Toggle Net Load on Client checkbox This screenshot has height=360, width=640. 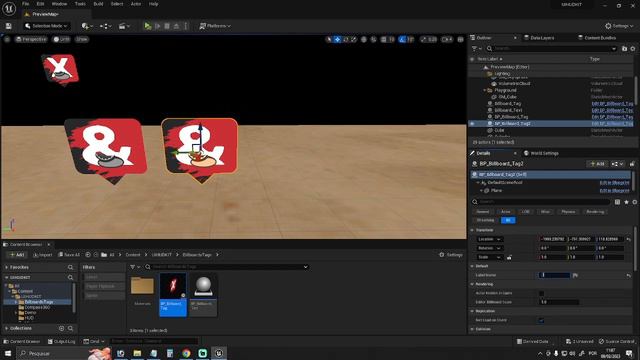coord(541,320)
